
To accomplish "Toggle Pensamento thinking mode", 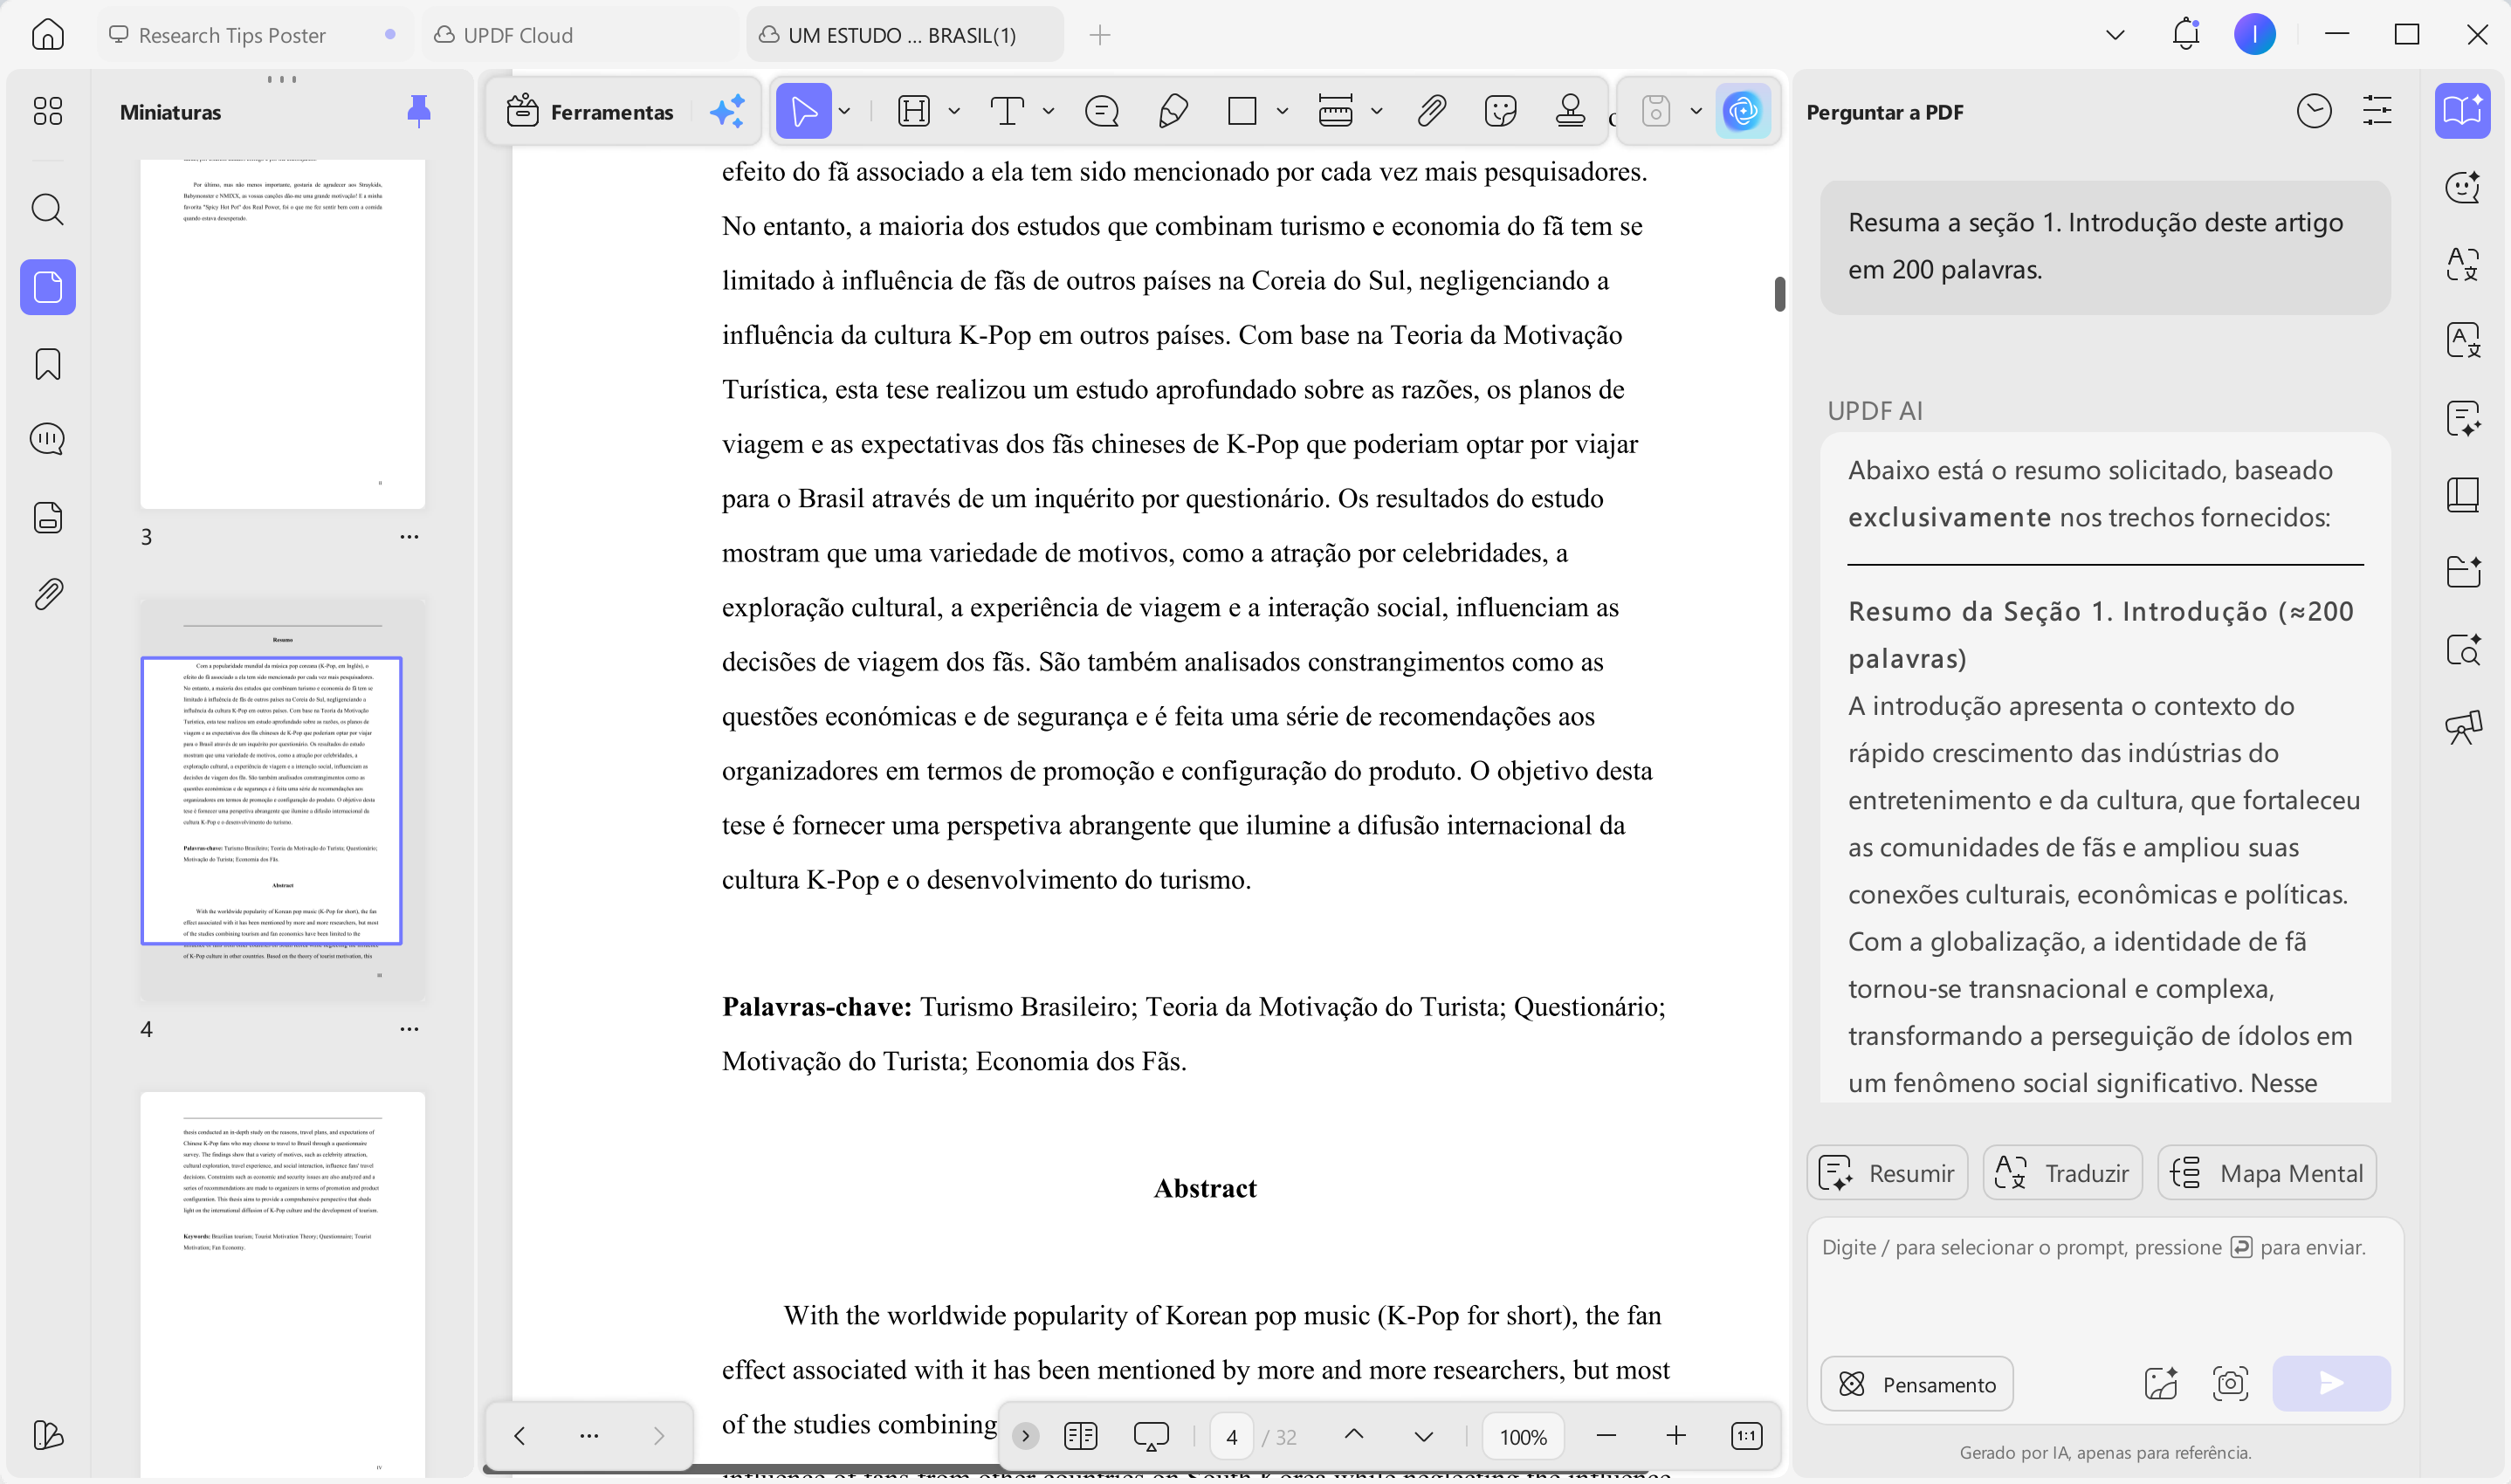I will click(x=1916, y=1384).
